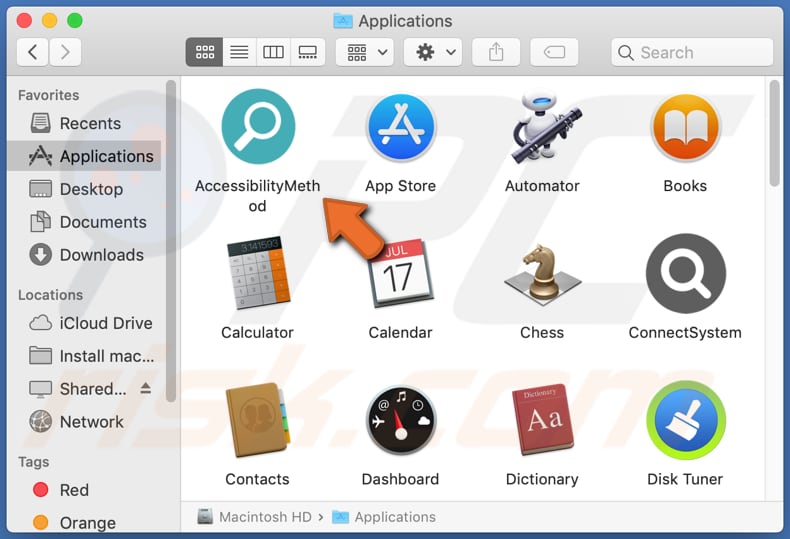Image resolution: width=790 pixels, height=539 pixels.
Task: Click the Edit Tags toolbar button
Action: pos(554,52)
